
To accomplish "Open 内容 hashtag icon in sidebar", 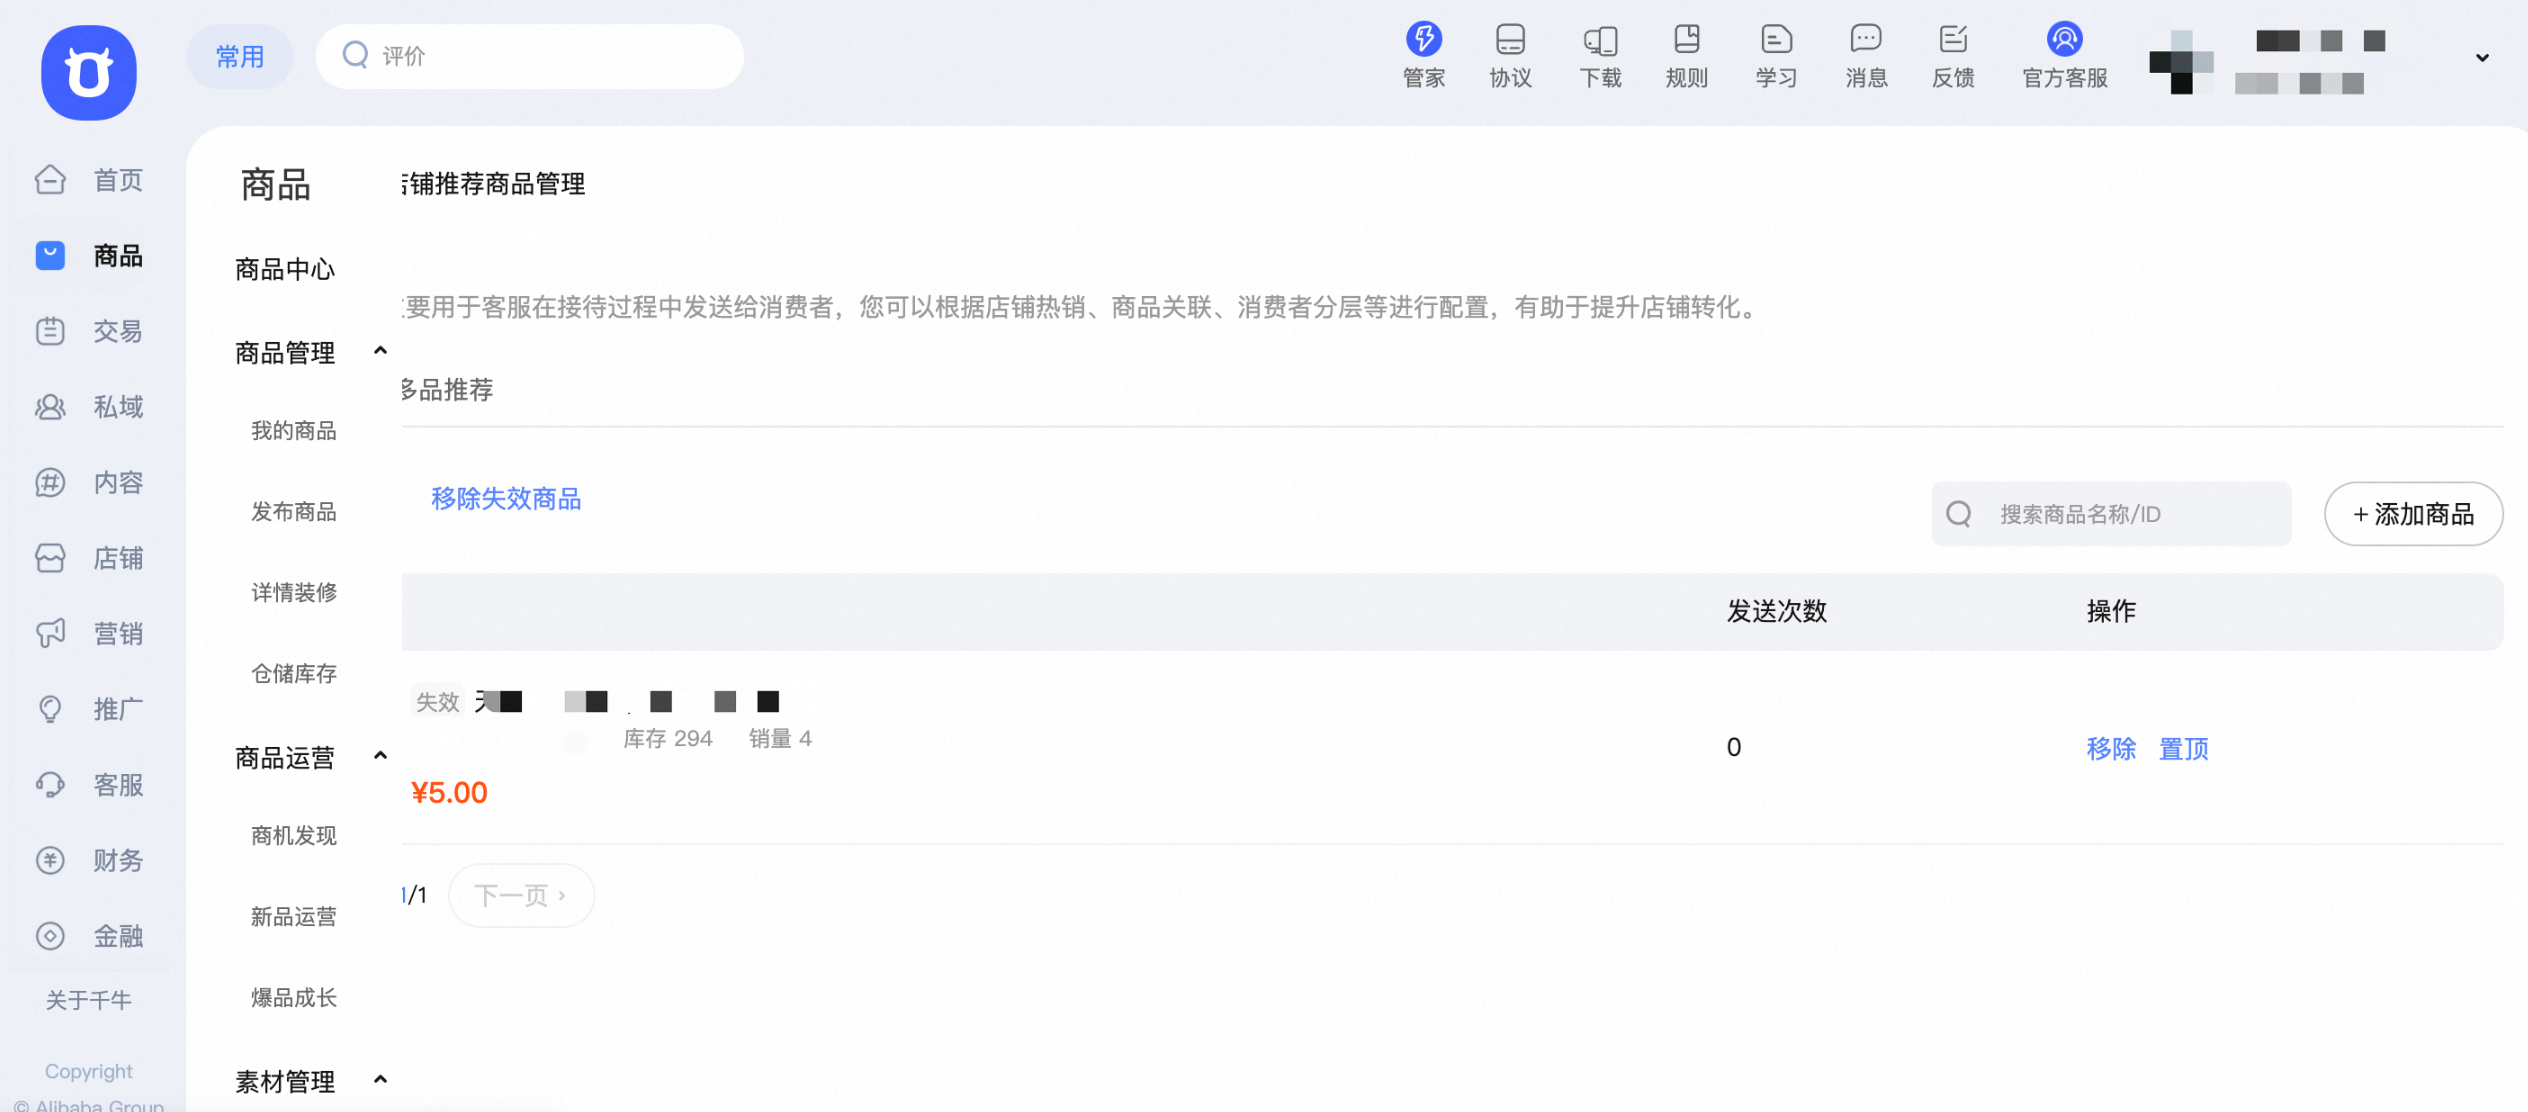I will pos(50,483).
